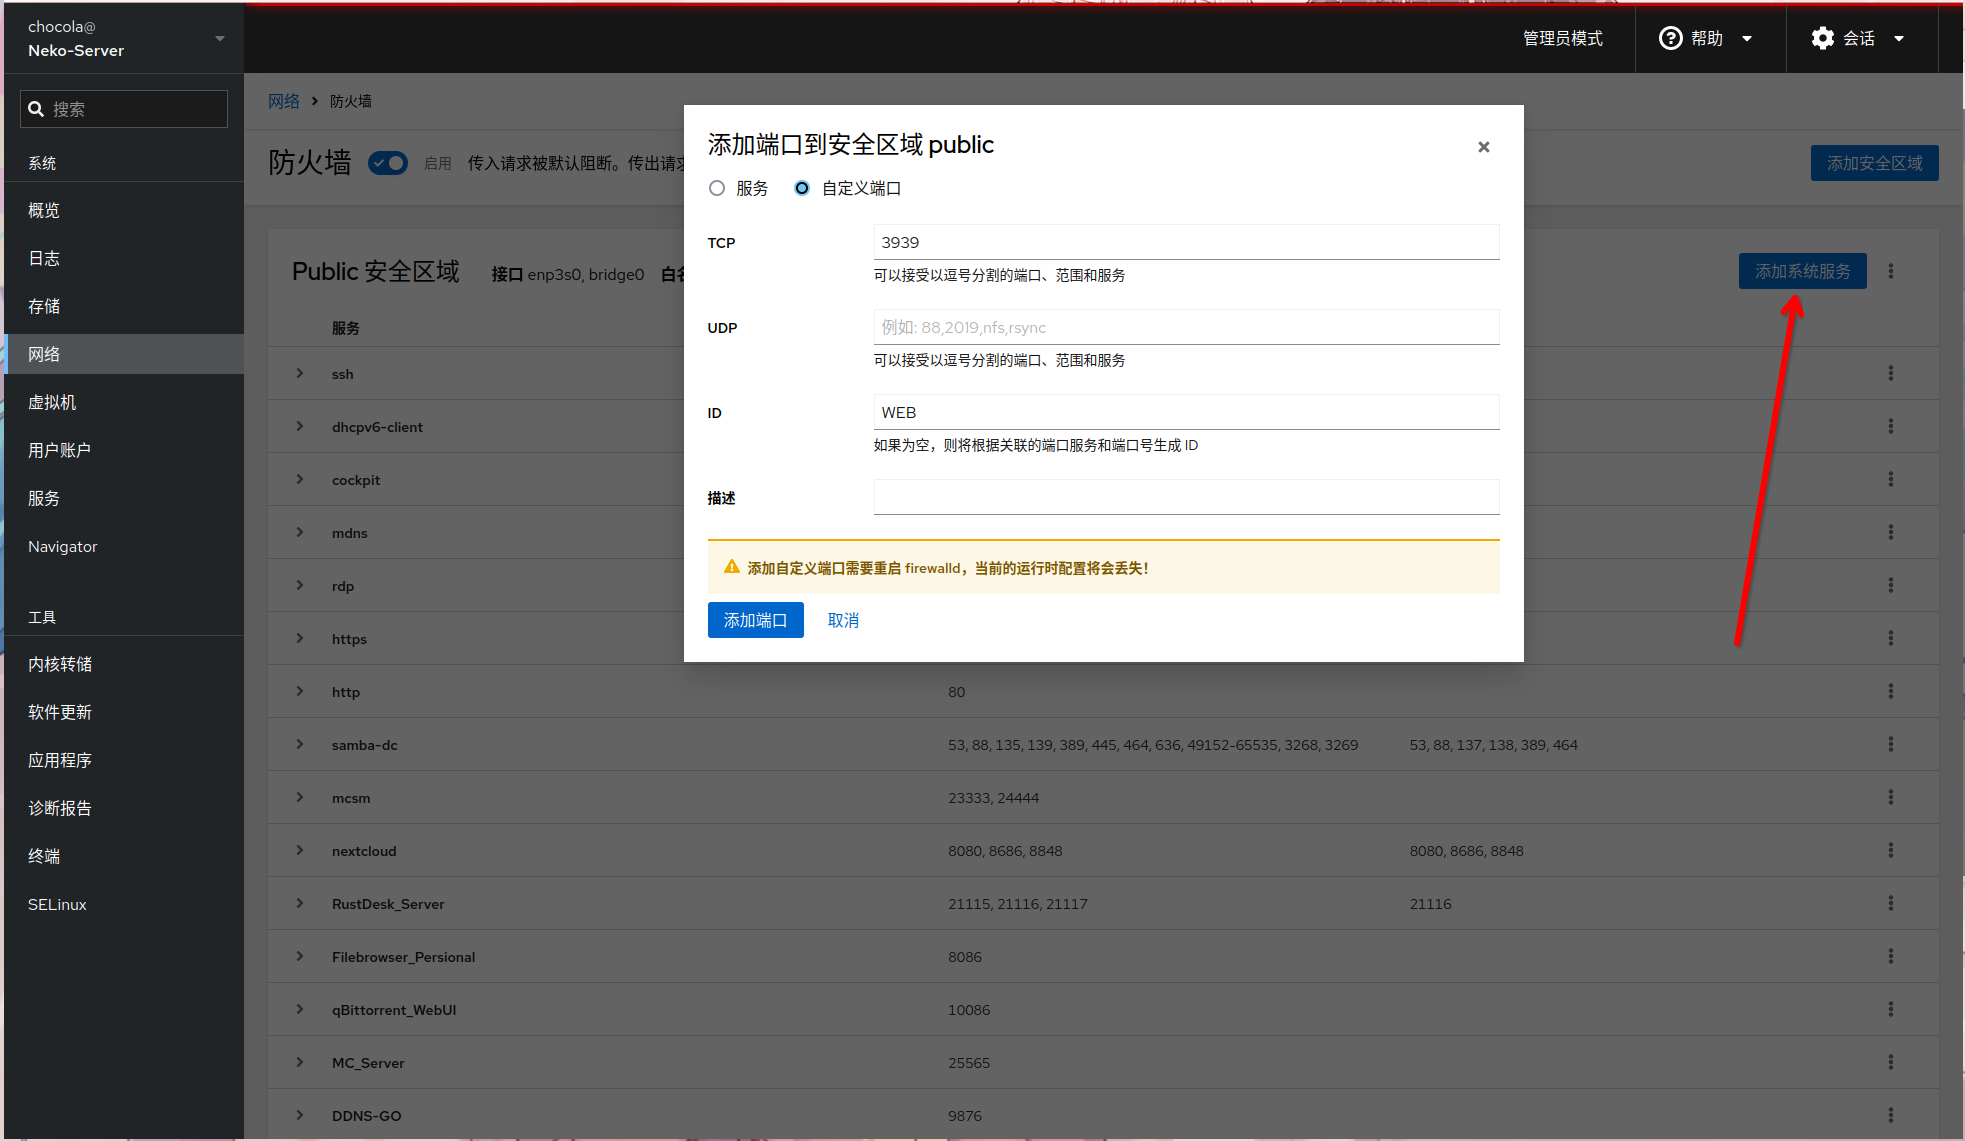The height and width of the screenshot is (1141, 1965).
Task: Open 终端 in the sidebar
Action: pyautogui.click(x=124, y=856)
